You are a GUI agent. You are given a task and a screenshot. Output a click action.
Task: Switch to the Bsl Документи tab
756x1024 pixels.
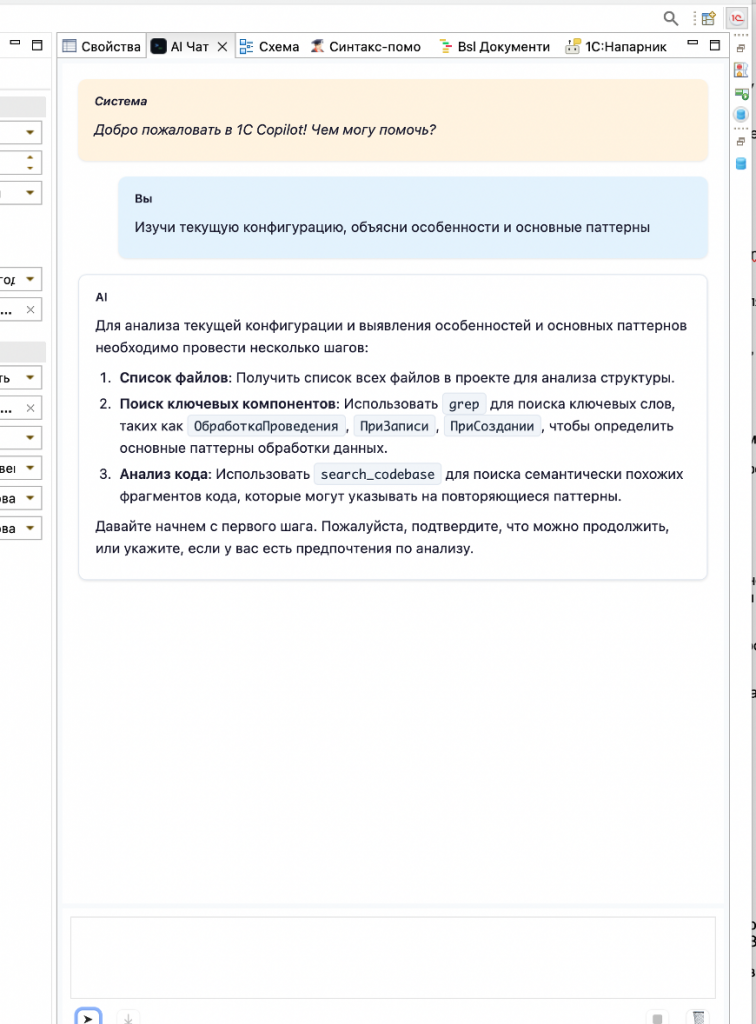click(495, 46)
